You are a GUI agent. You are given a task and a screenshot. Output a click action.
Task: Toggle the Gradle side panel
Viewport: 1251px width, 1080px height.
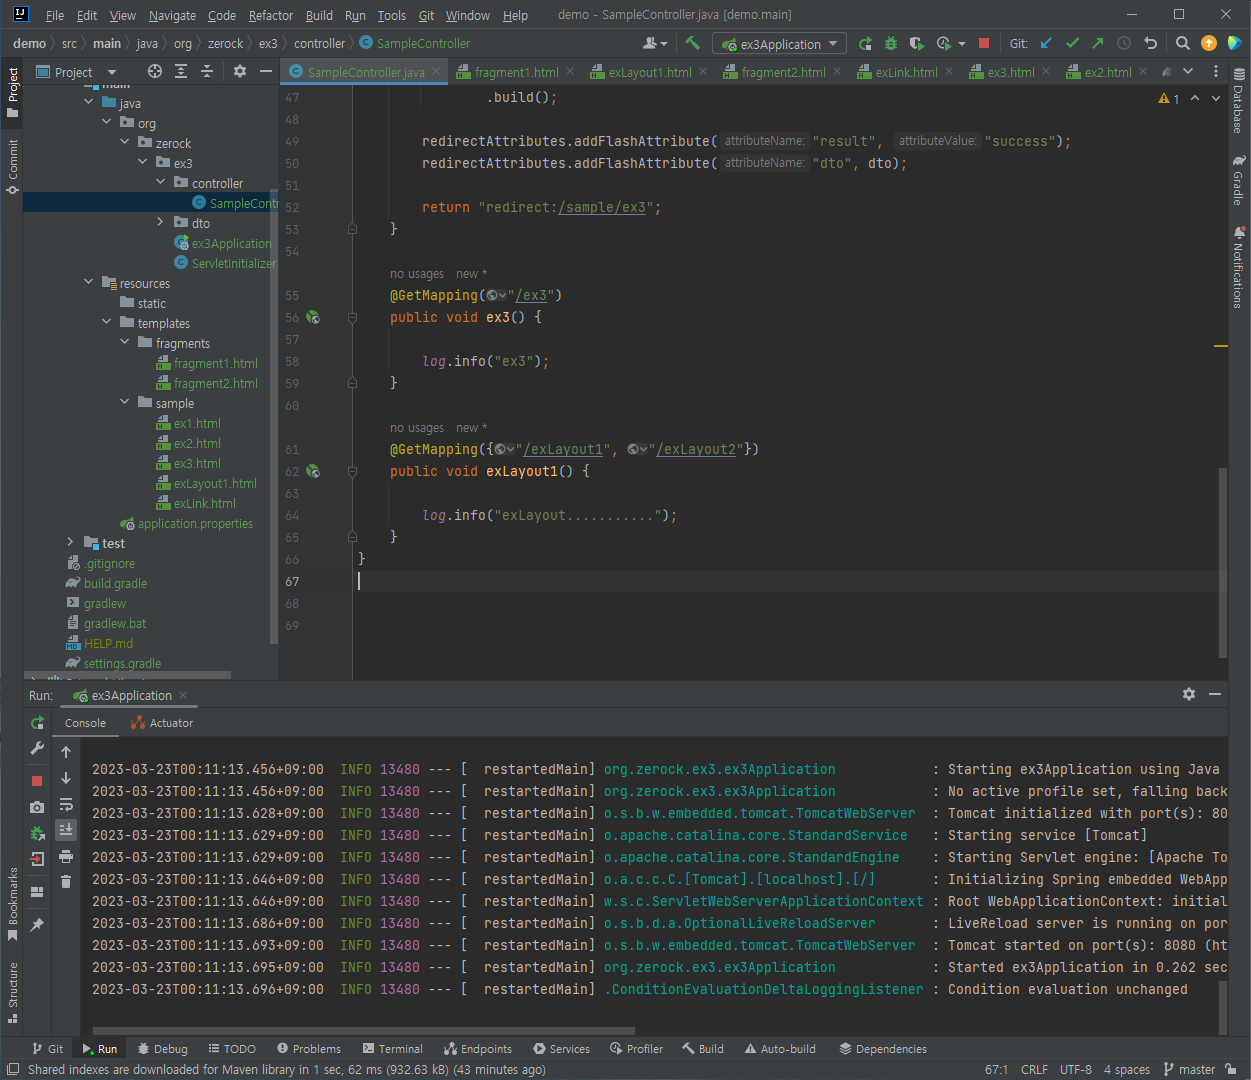pyautogui.click(x=1239, y=180)
